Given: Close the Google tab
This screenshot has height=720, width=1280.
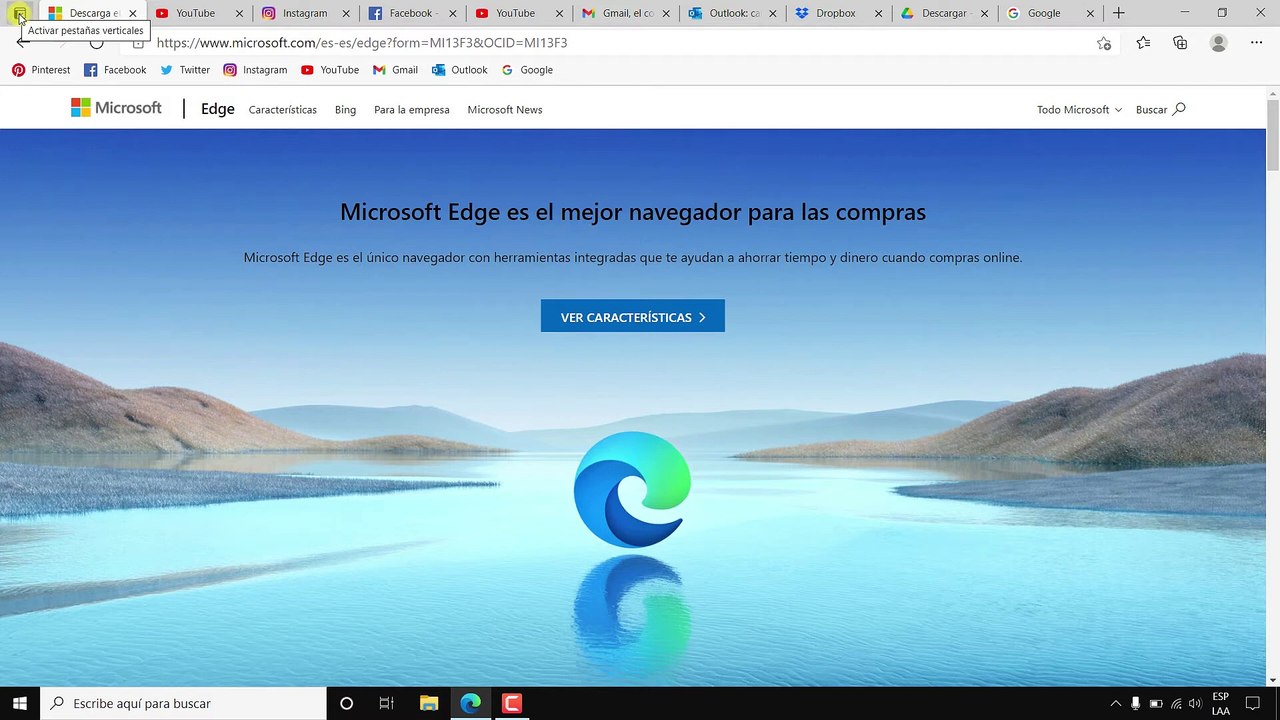Looking at the screenshot, I should pos(1091,14).
